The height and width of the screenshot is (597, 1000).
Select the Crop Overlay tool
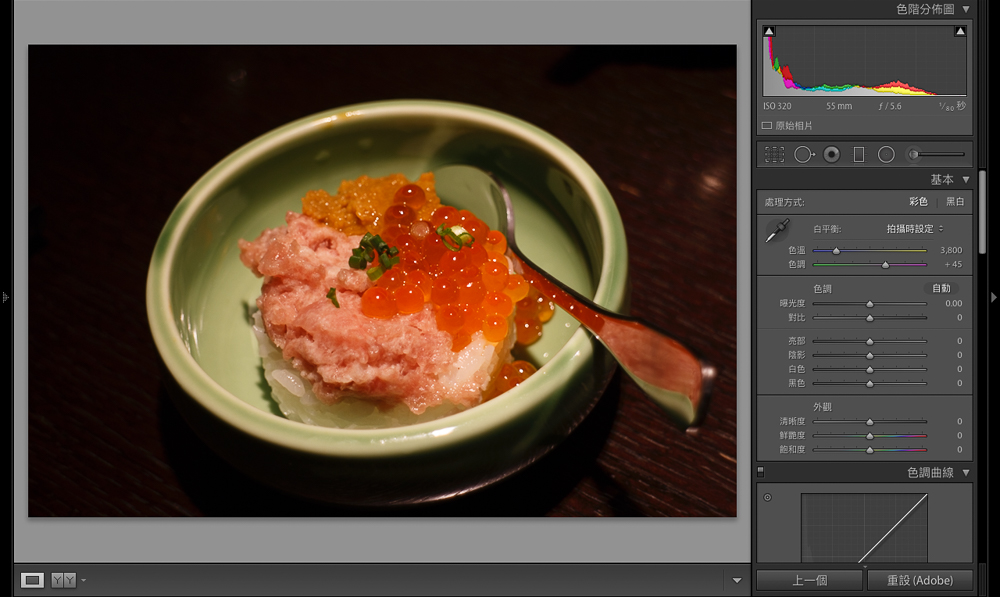[x=774, y=154]
